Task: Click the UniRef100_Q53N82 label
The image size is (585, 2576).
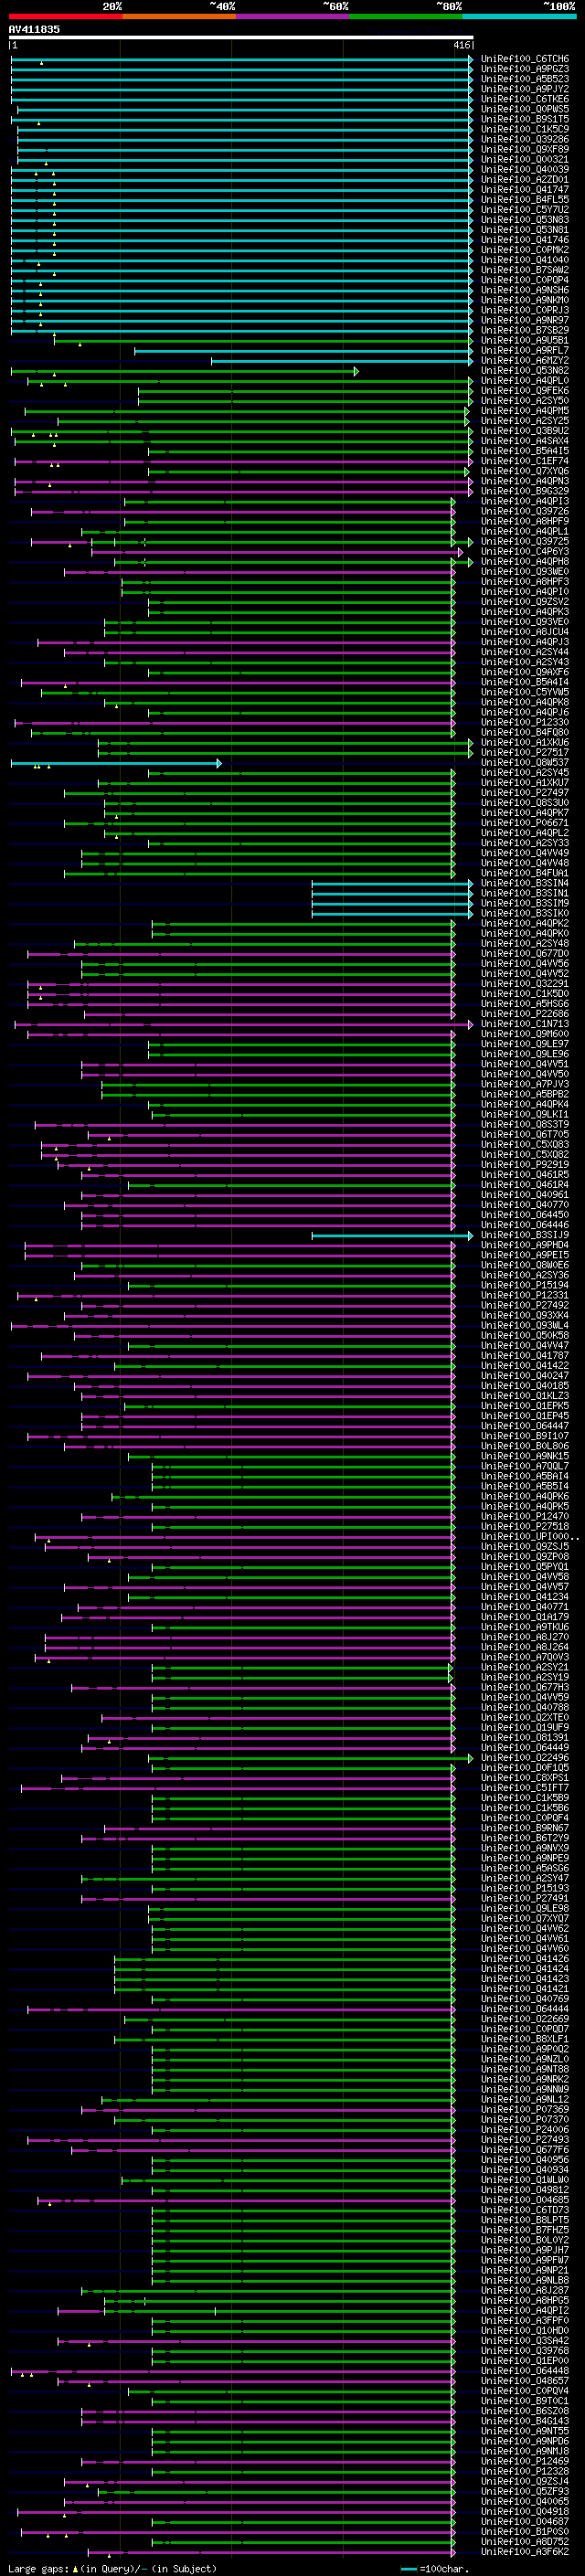Action: pos(524,371)
